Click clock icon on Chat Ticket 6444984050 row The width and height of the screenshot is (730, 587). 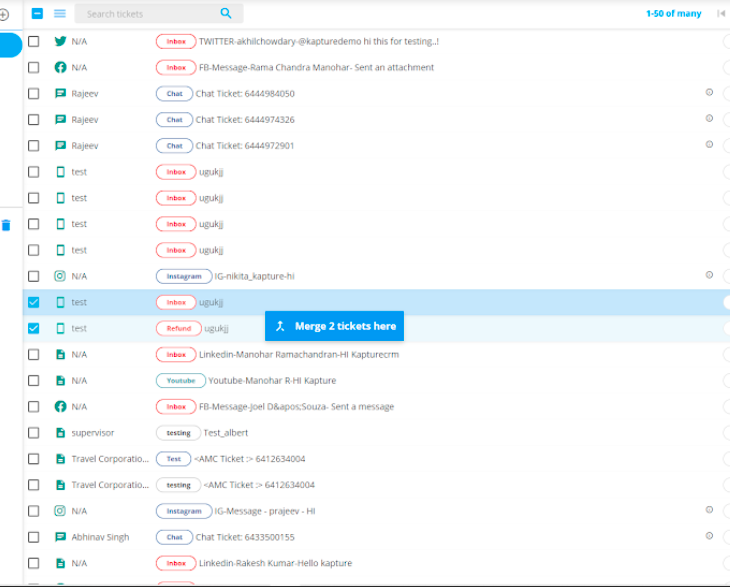pos(709,92)
